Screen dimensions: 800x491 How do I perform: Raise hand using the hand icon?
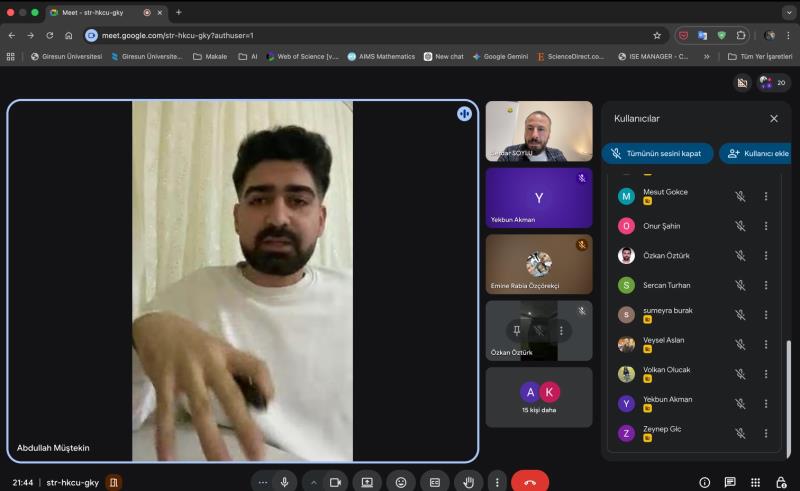468,482
